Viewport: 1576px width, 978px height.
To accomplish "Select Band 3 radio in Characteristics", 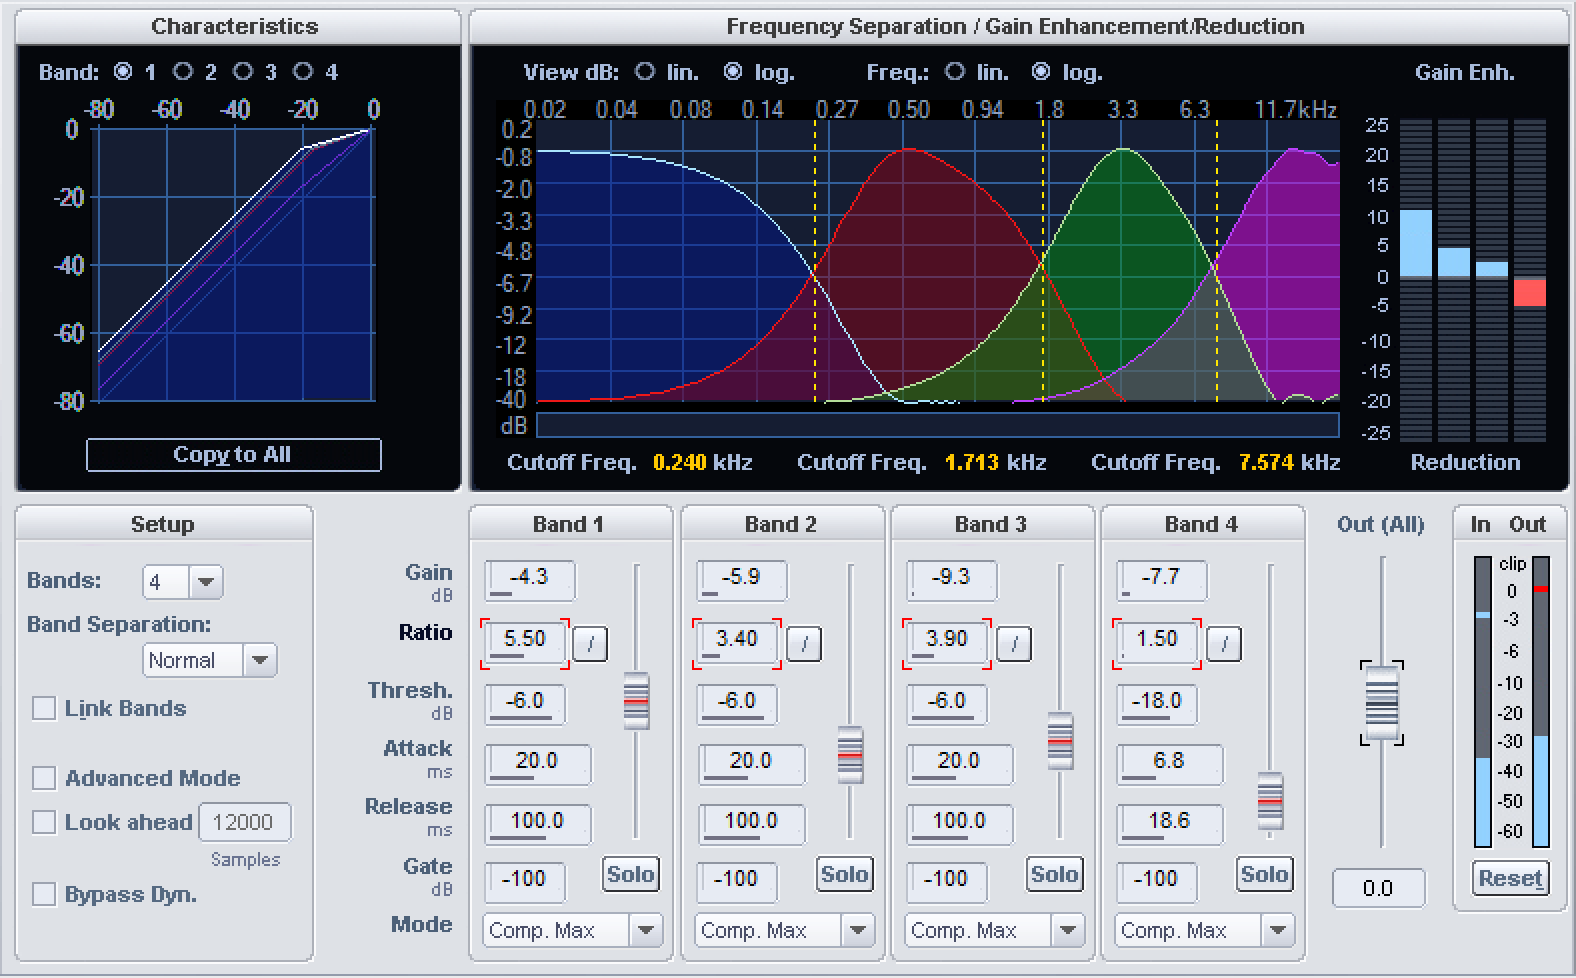I will (243, 71).
